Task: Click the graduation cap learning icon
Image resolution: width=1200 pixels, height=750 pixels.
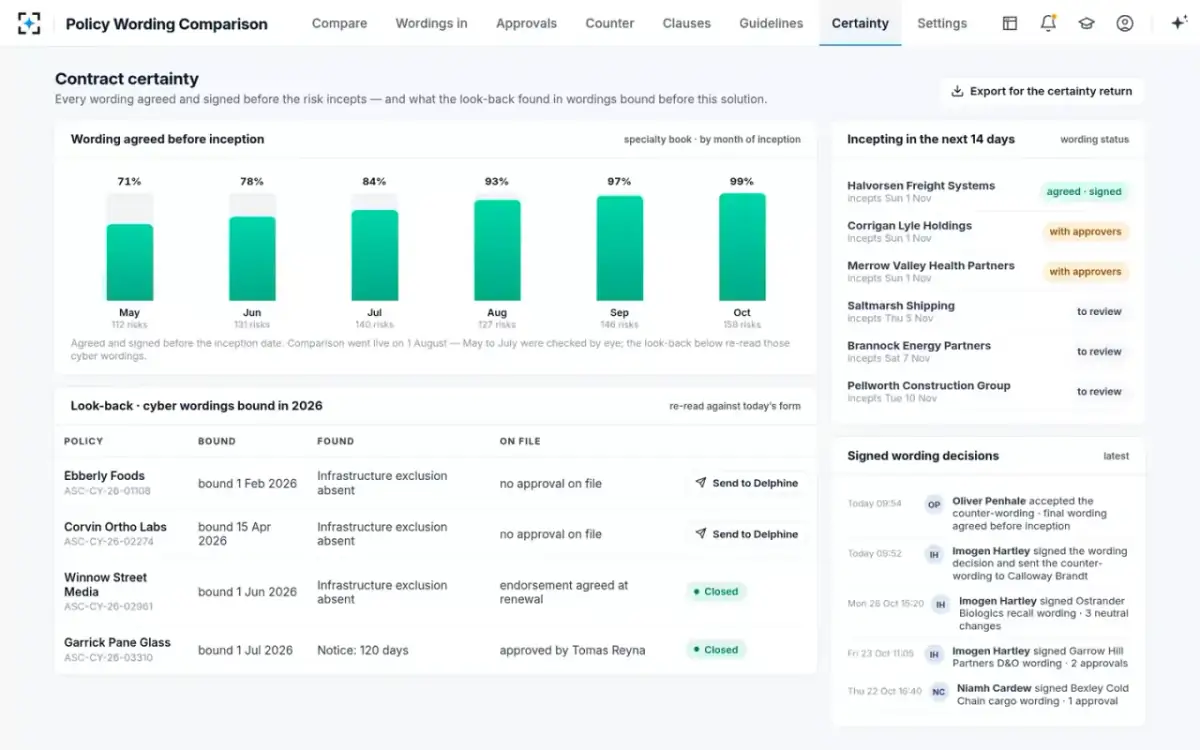Action: pos(1086,23)
